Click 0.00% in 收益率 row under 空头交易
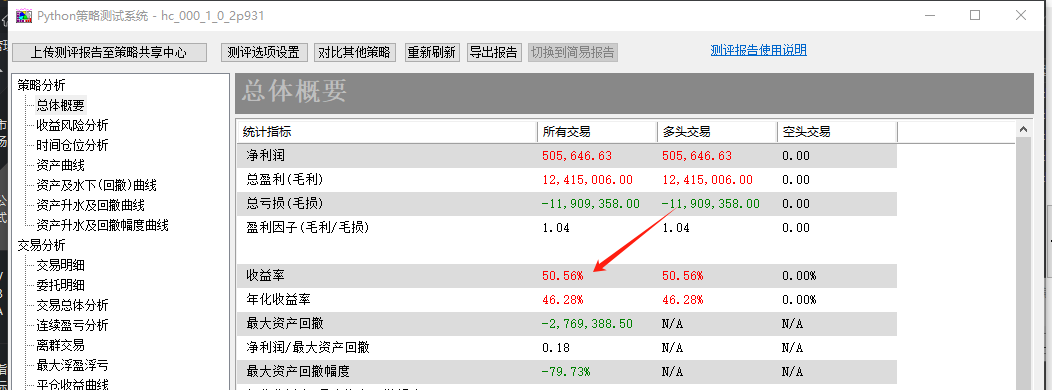The width and height of the screenshot is (1052, 390). [799, 276]
